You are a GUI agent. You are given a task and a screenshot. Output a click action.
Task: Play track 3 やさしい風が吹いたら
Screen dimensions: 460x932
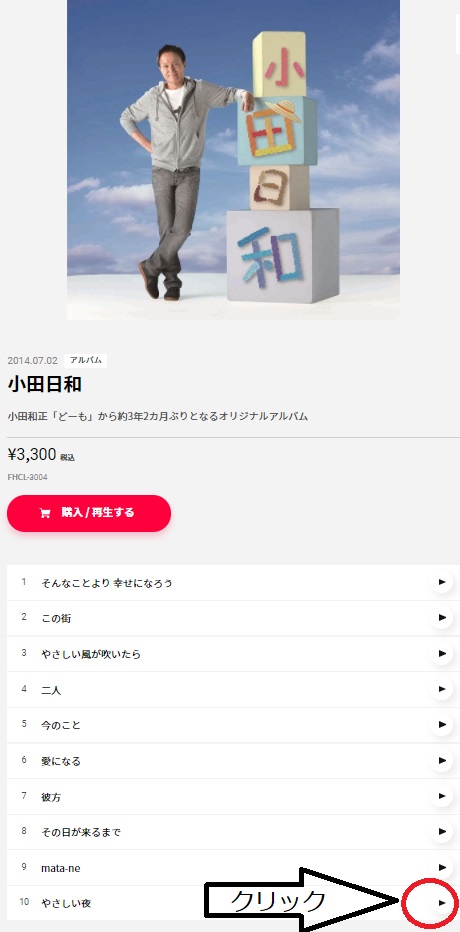point(441,653)
